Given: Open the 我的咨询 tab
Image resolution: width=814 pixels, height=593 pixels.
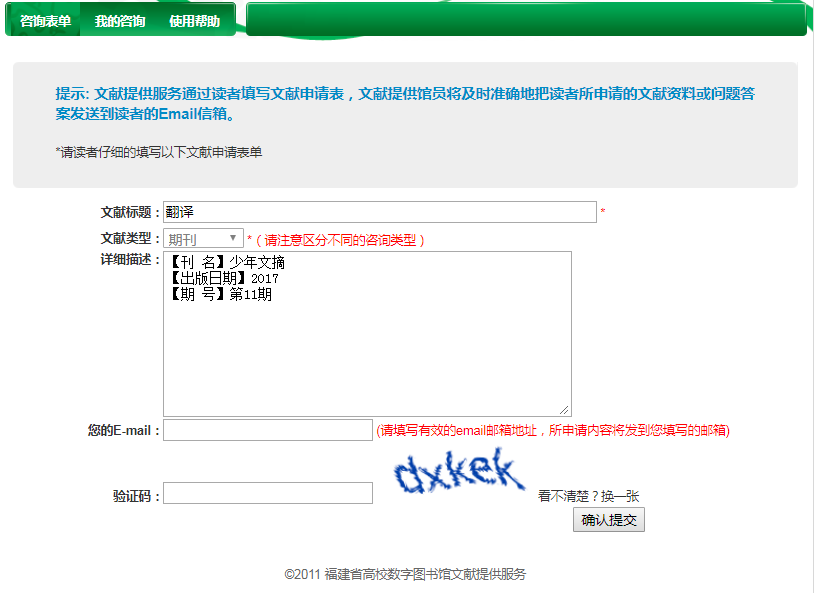Looking at the screenshot, I should [120, 21].
